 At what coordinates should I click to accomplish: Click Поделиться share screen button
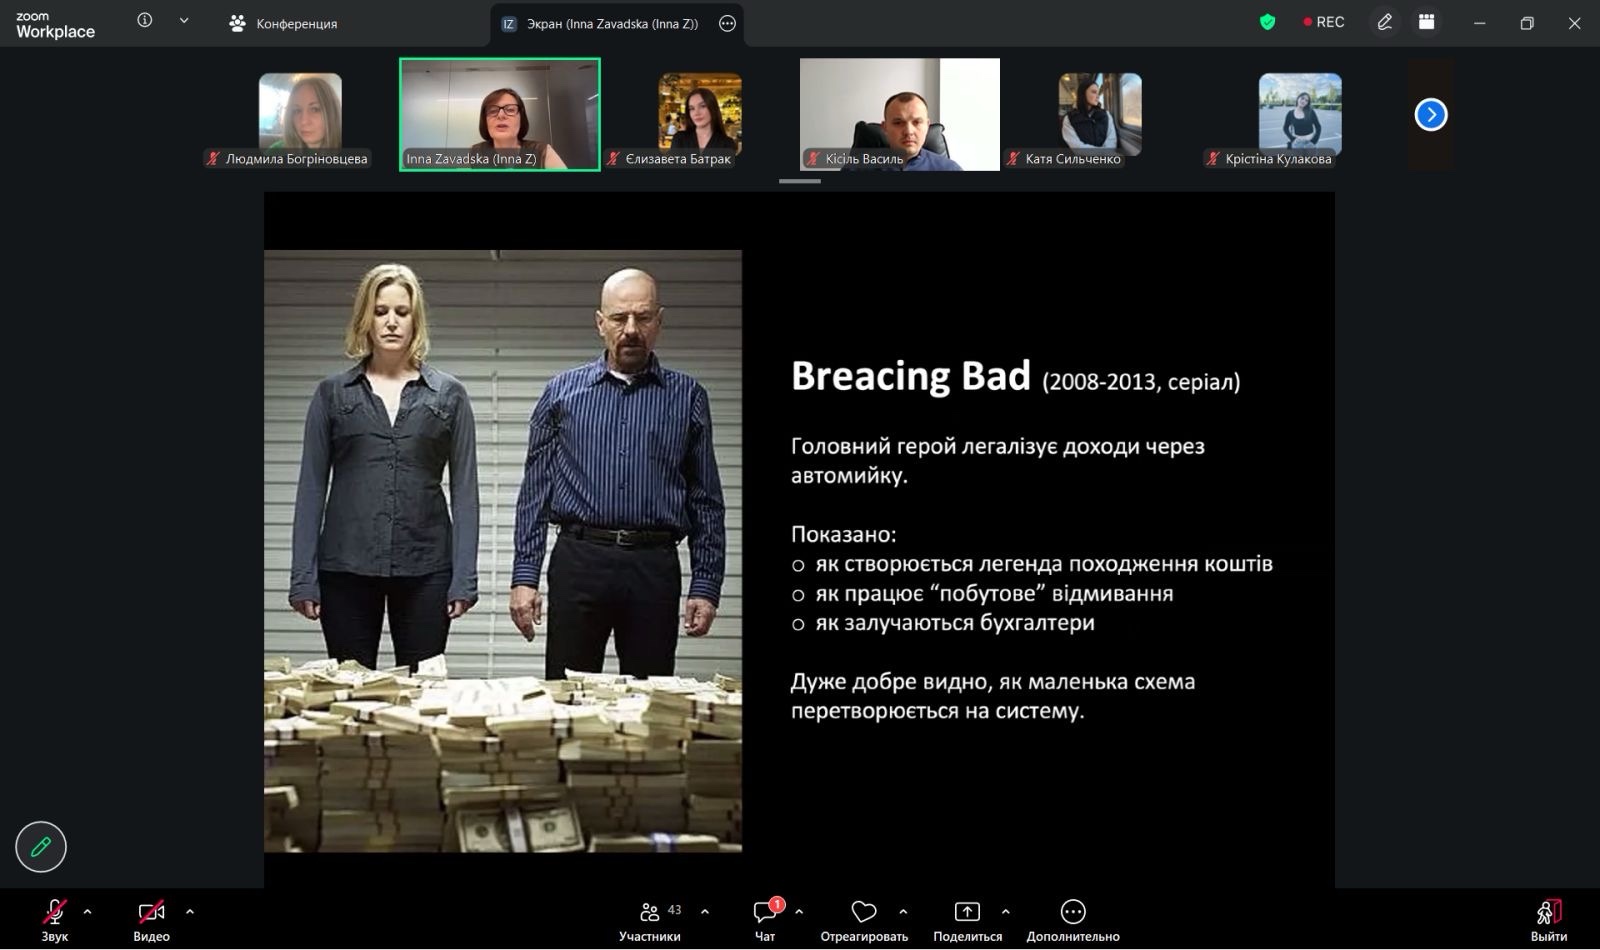[967, 920]
